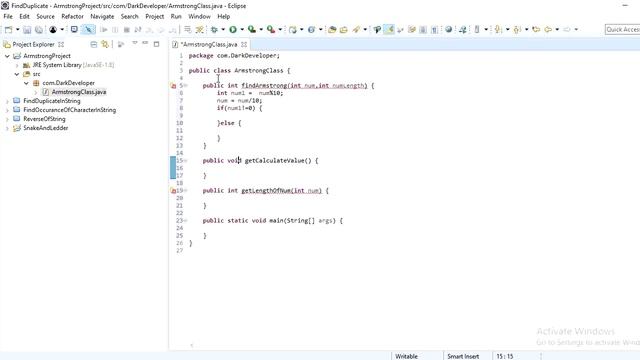The width and height of the screenshot is (640, 360).
Task: Open Project Explorer view menu arrow
Action: click(x=134, y=43)
